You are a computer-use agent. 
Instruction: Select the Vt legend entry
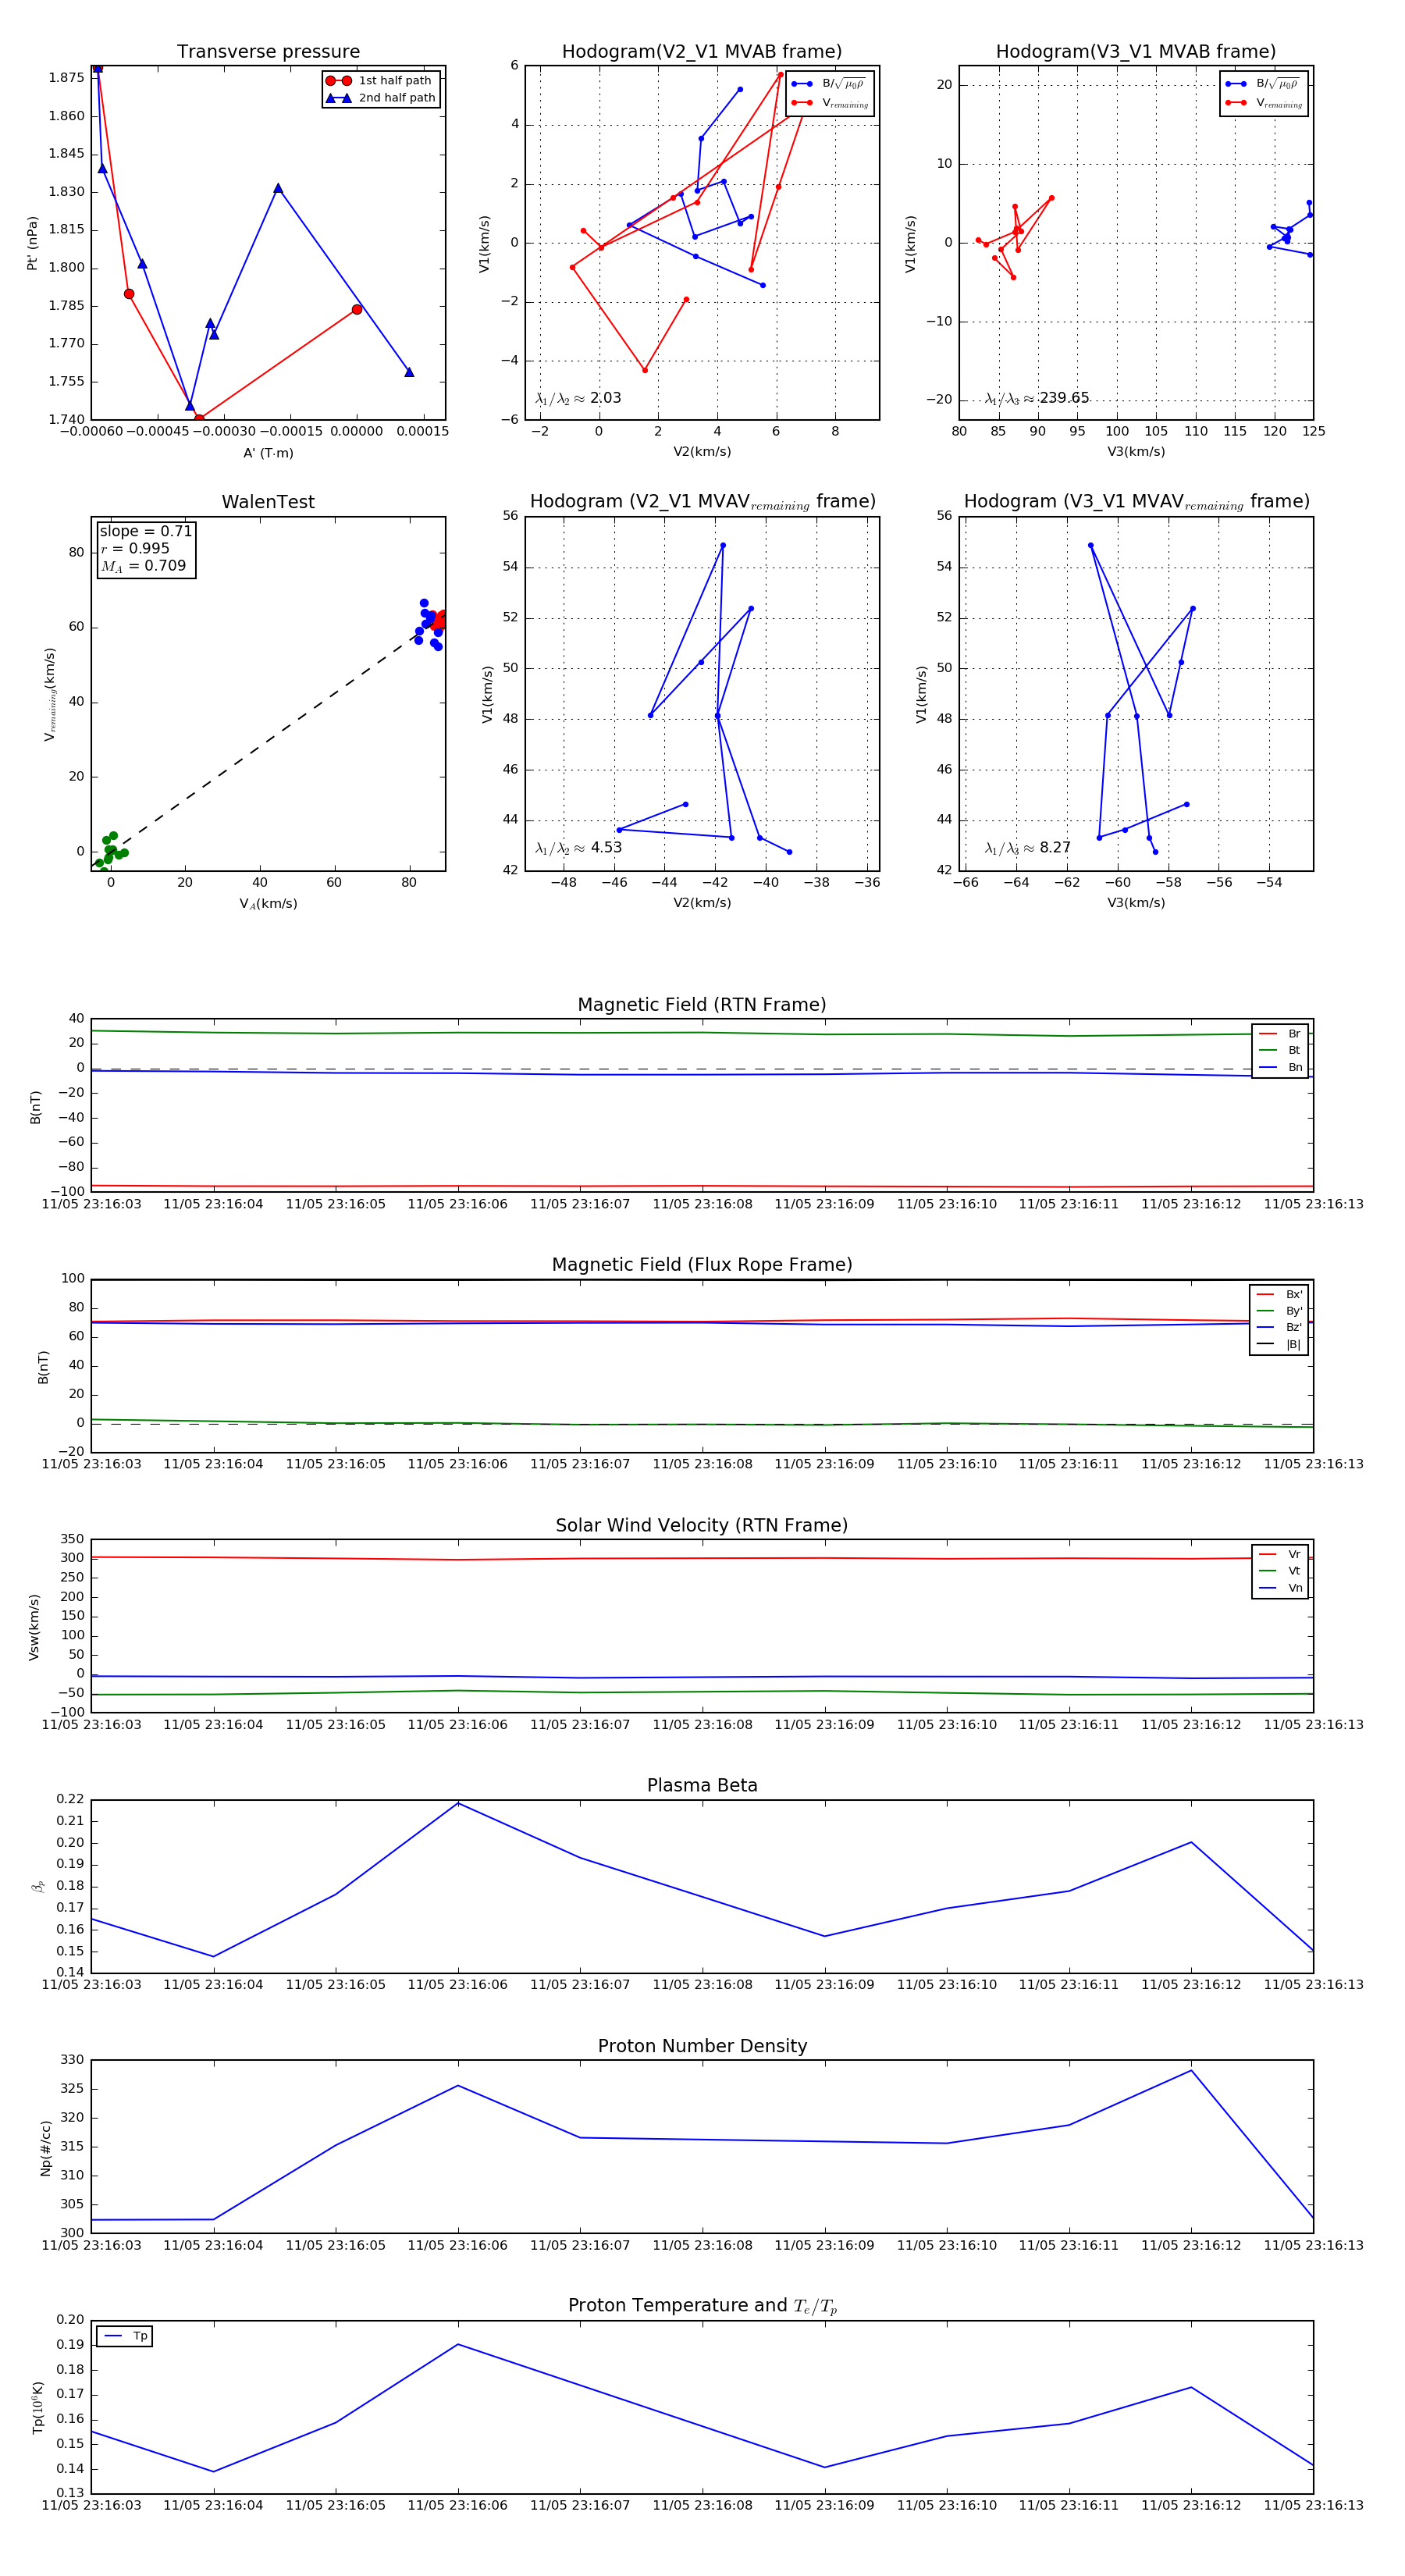click(x=1280, y=1571)
